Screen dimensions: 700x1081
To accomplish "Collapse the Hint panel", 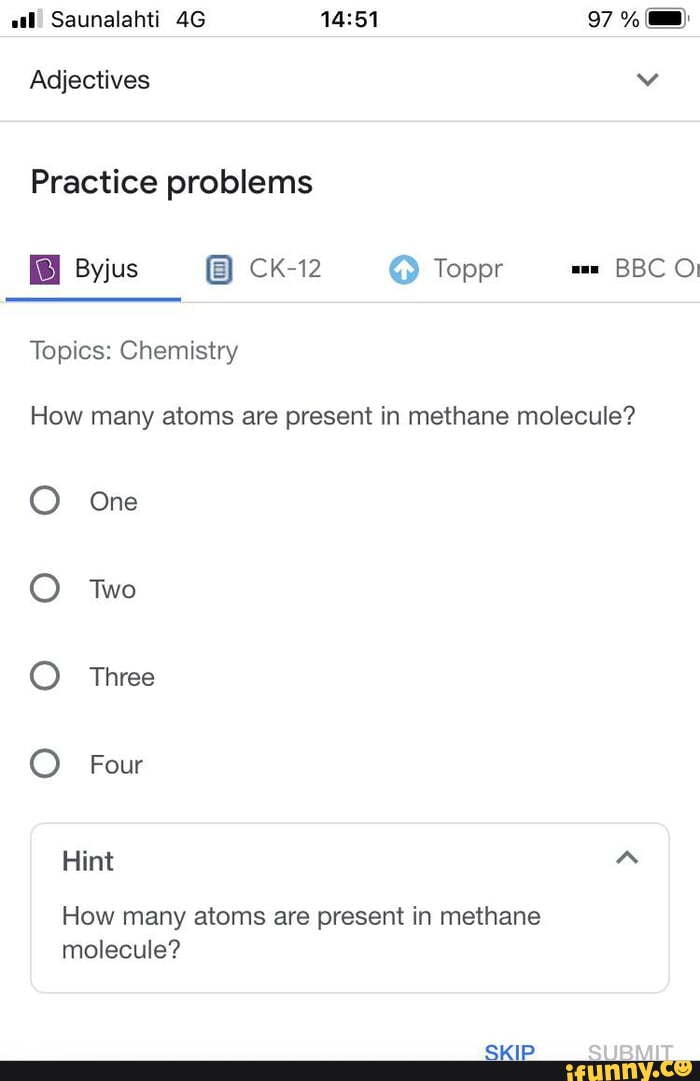I will [627, 857].
